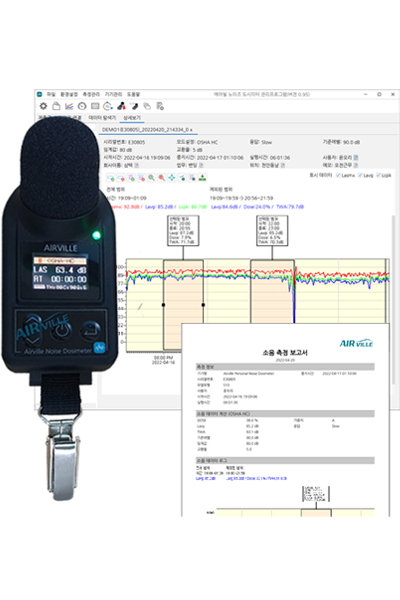This screenshot has width=400, height=600.
Task: Toggle the Lasmx display checkbox
Action: click(338, 175)
